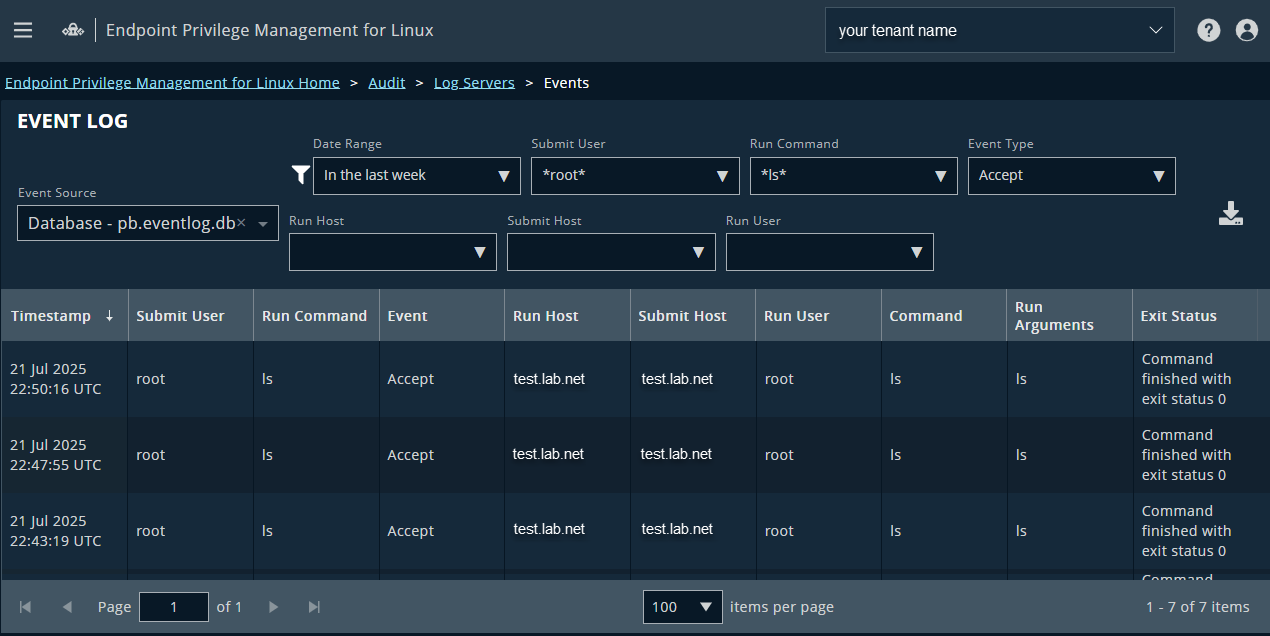Click Submit Host test.lab.net in 22:47:55 row
Screen dimensions: 1270x636
coord(677,454)
